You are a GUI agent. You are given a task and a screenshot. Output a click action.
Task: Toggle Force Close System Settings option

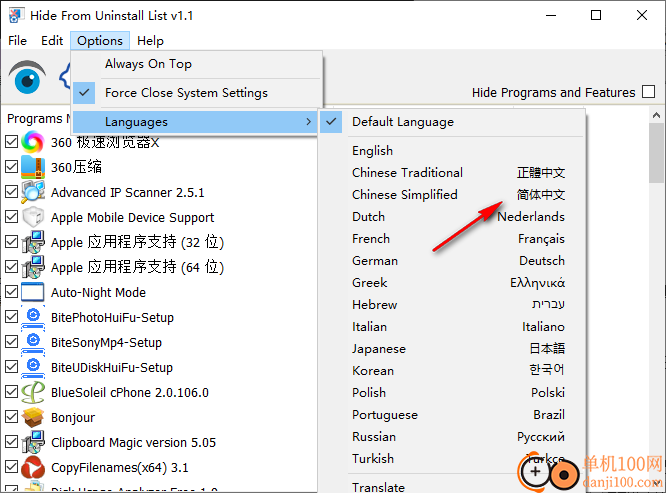click(196, 93)
